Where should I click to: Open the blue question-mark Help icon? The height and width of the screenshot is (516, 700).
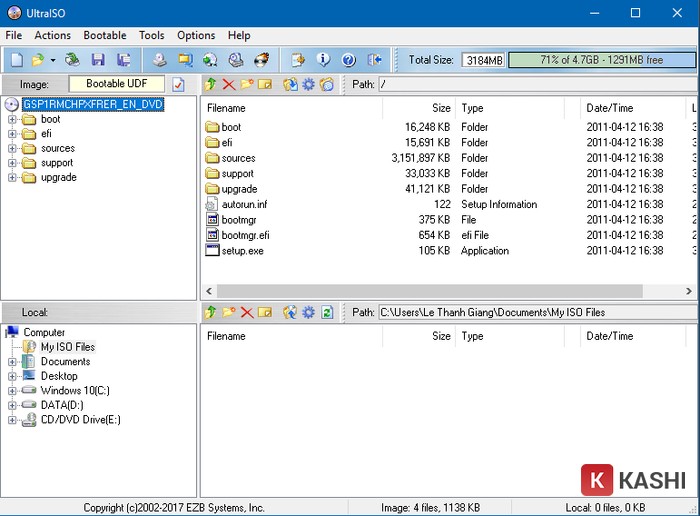pos(349,60)
